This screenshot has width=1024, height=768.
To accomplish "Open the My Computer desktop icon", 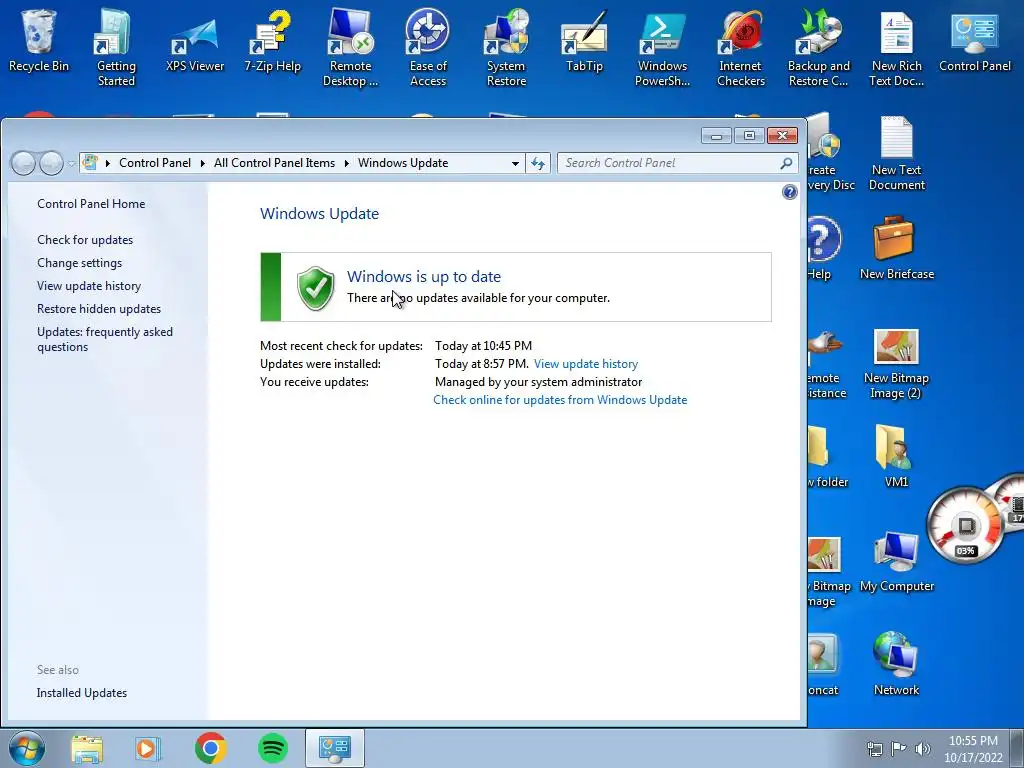I will (x=897, y=560).
